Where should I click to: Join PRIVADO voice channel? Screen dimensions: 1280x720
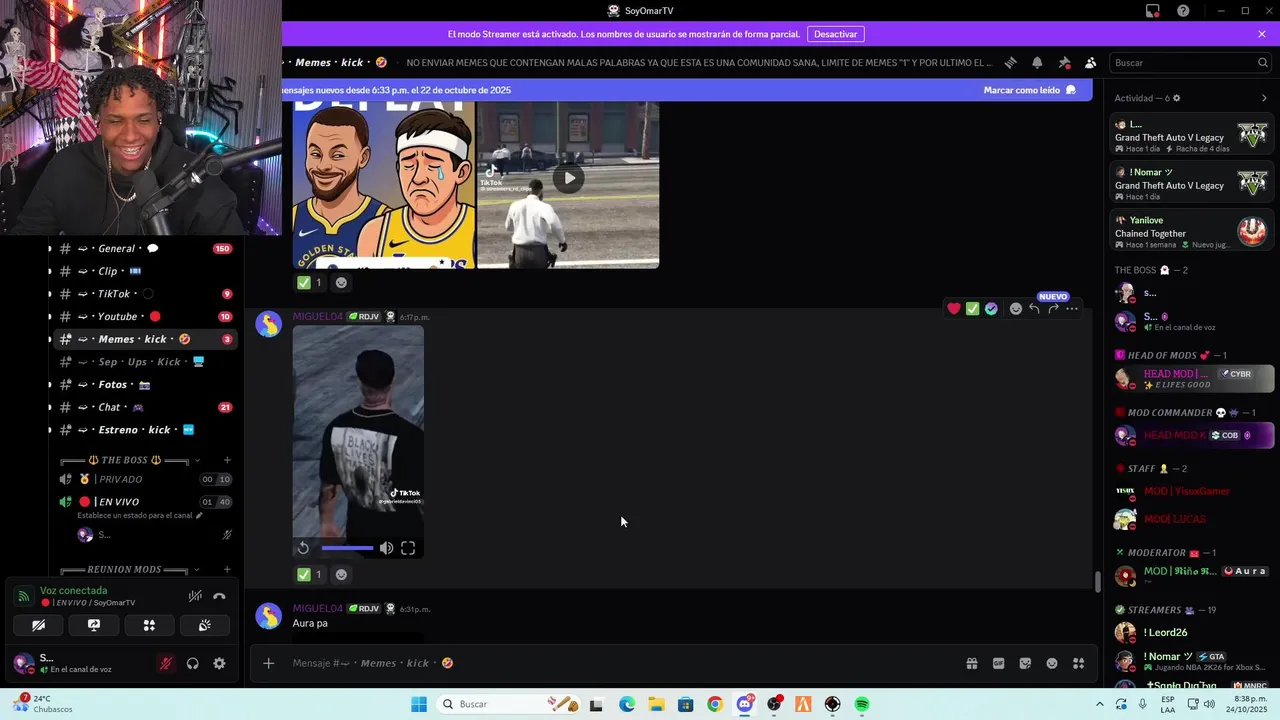pos(146,479)
